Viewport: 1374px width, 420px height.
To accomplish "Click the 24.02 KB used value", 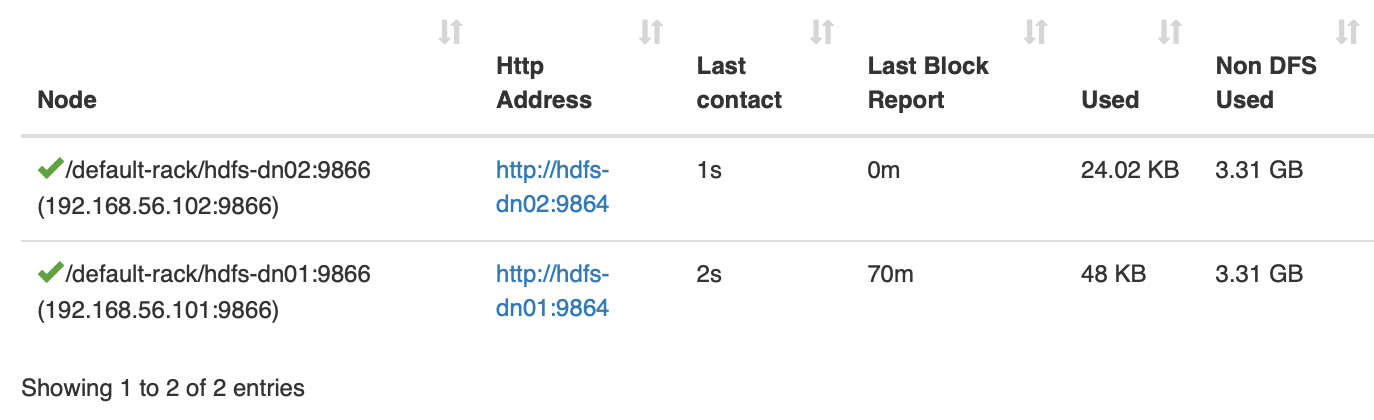I will (x=1130, y=170).
